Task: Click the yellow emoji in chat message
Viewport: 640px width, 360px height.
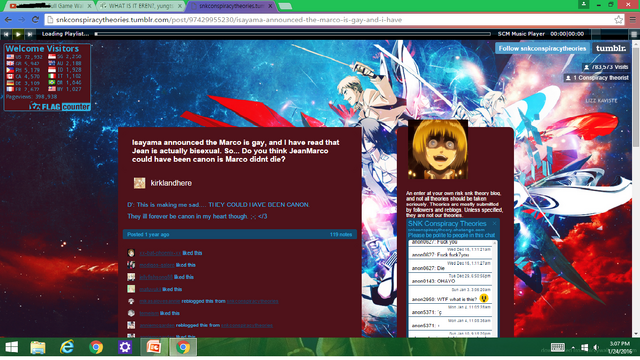Action: pyautogui.click(x=484, y=298)
